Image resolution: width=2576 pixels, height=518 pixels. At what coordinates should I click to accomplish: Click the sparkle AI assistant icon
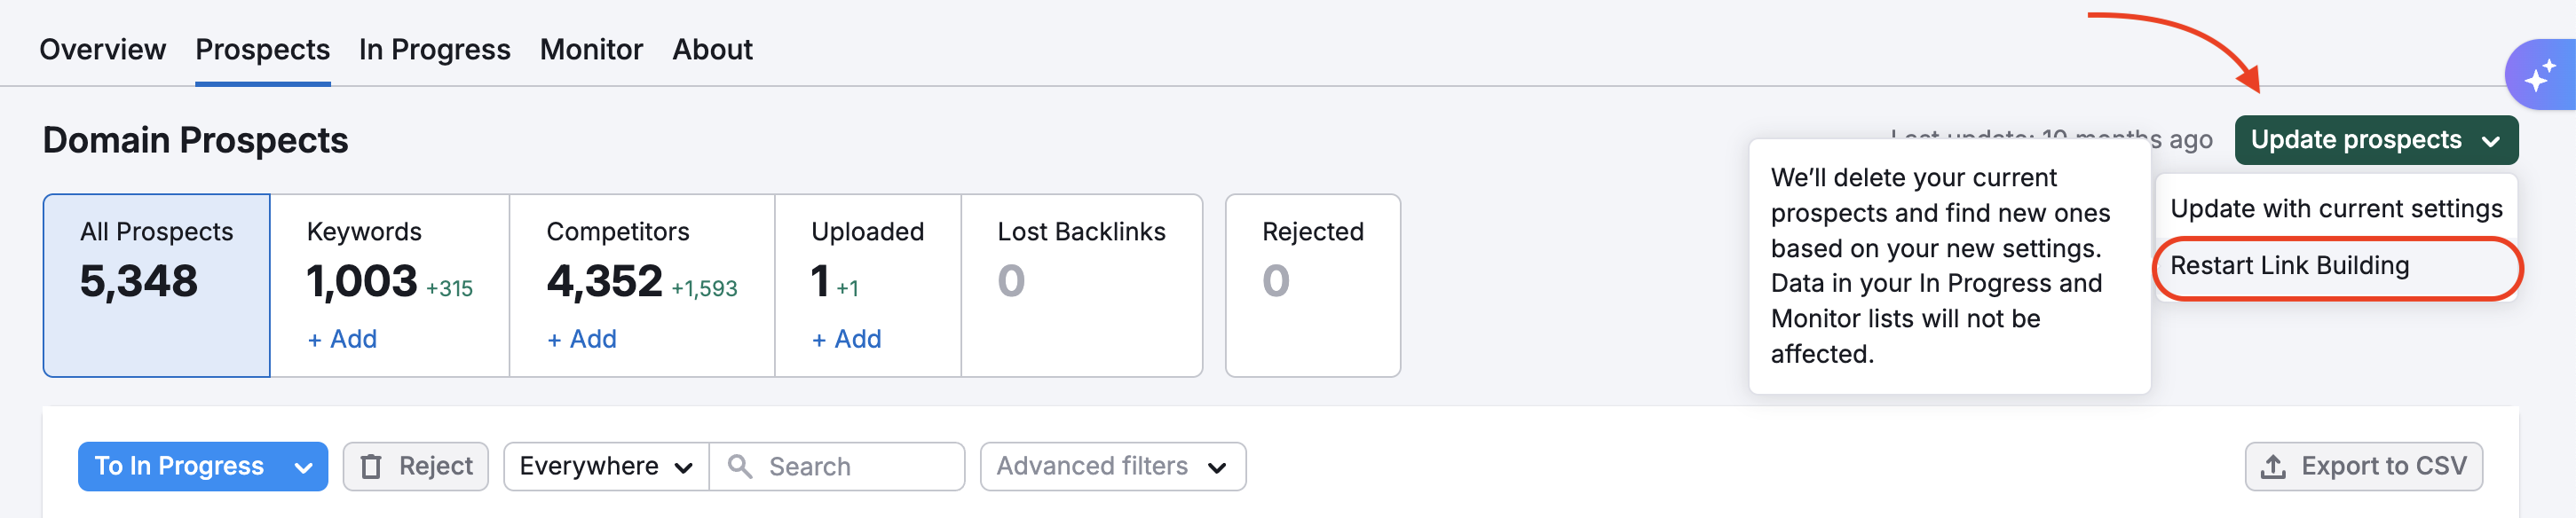pos(2540,75)
